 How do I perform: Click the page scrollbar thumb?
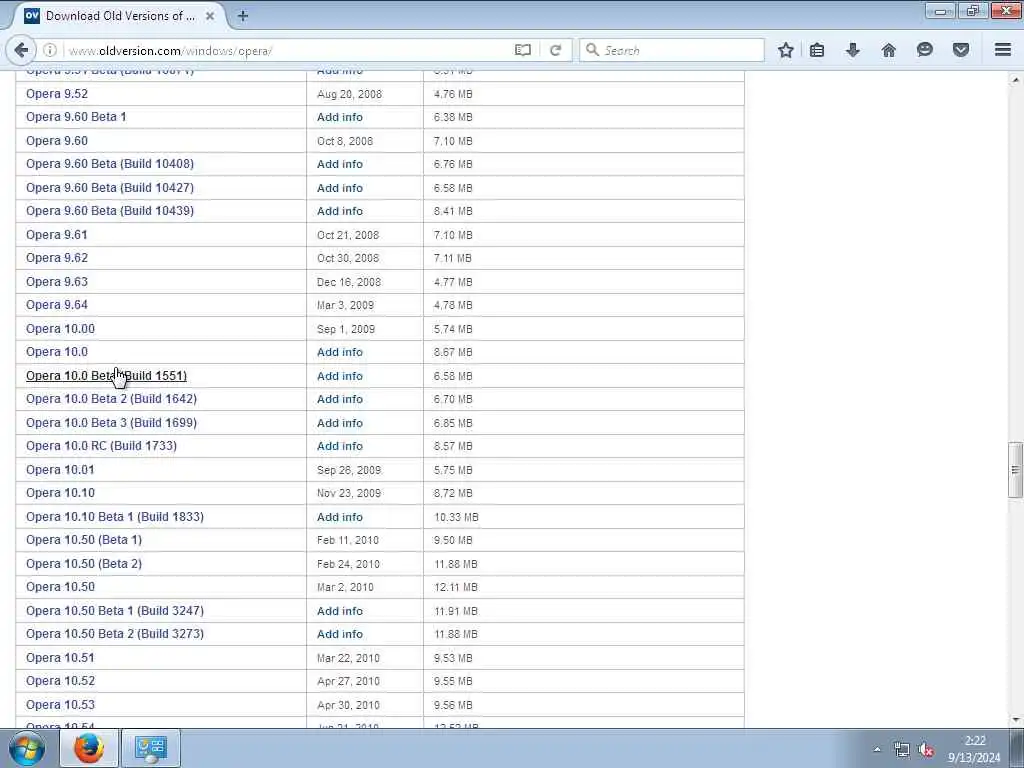(1015, 470)
